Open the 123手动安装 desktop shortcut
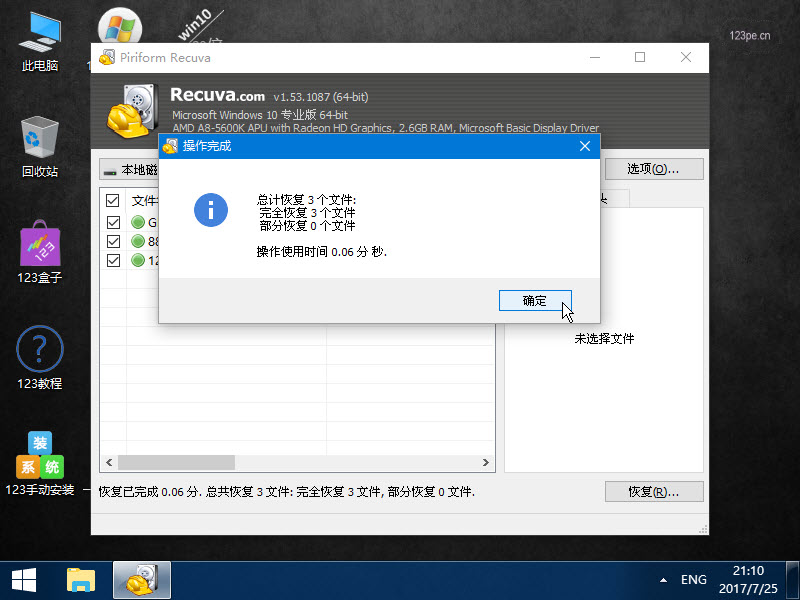The image size is (800, 600). click(40, 460)
